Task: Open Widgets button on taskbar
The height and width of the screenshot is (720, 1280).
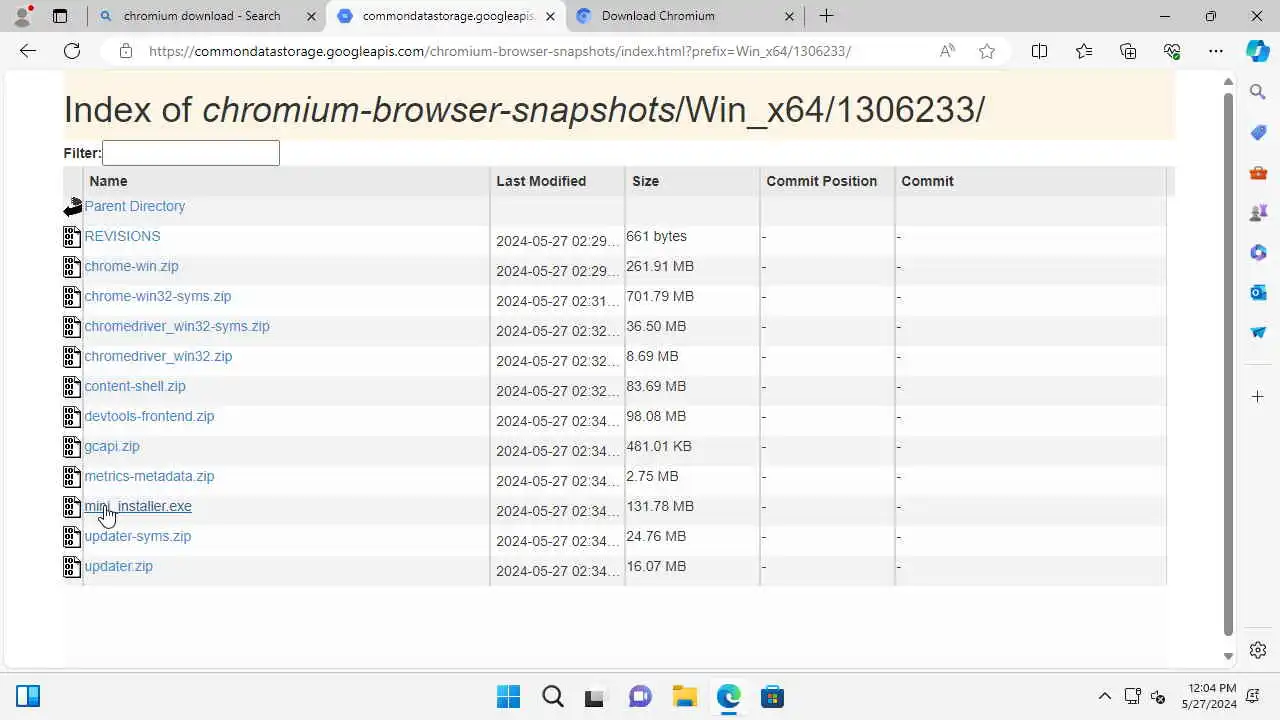Action: click(28, 696)
